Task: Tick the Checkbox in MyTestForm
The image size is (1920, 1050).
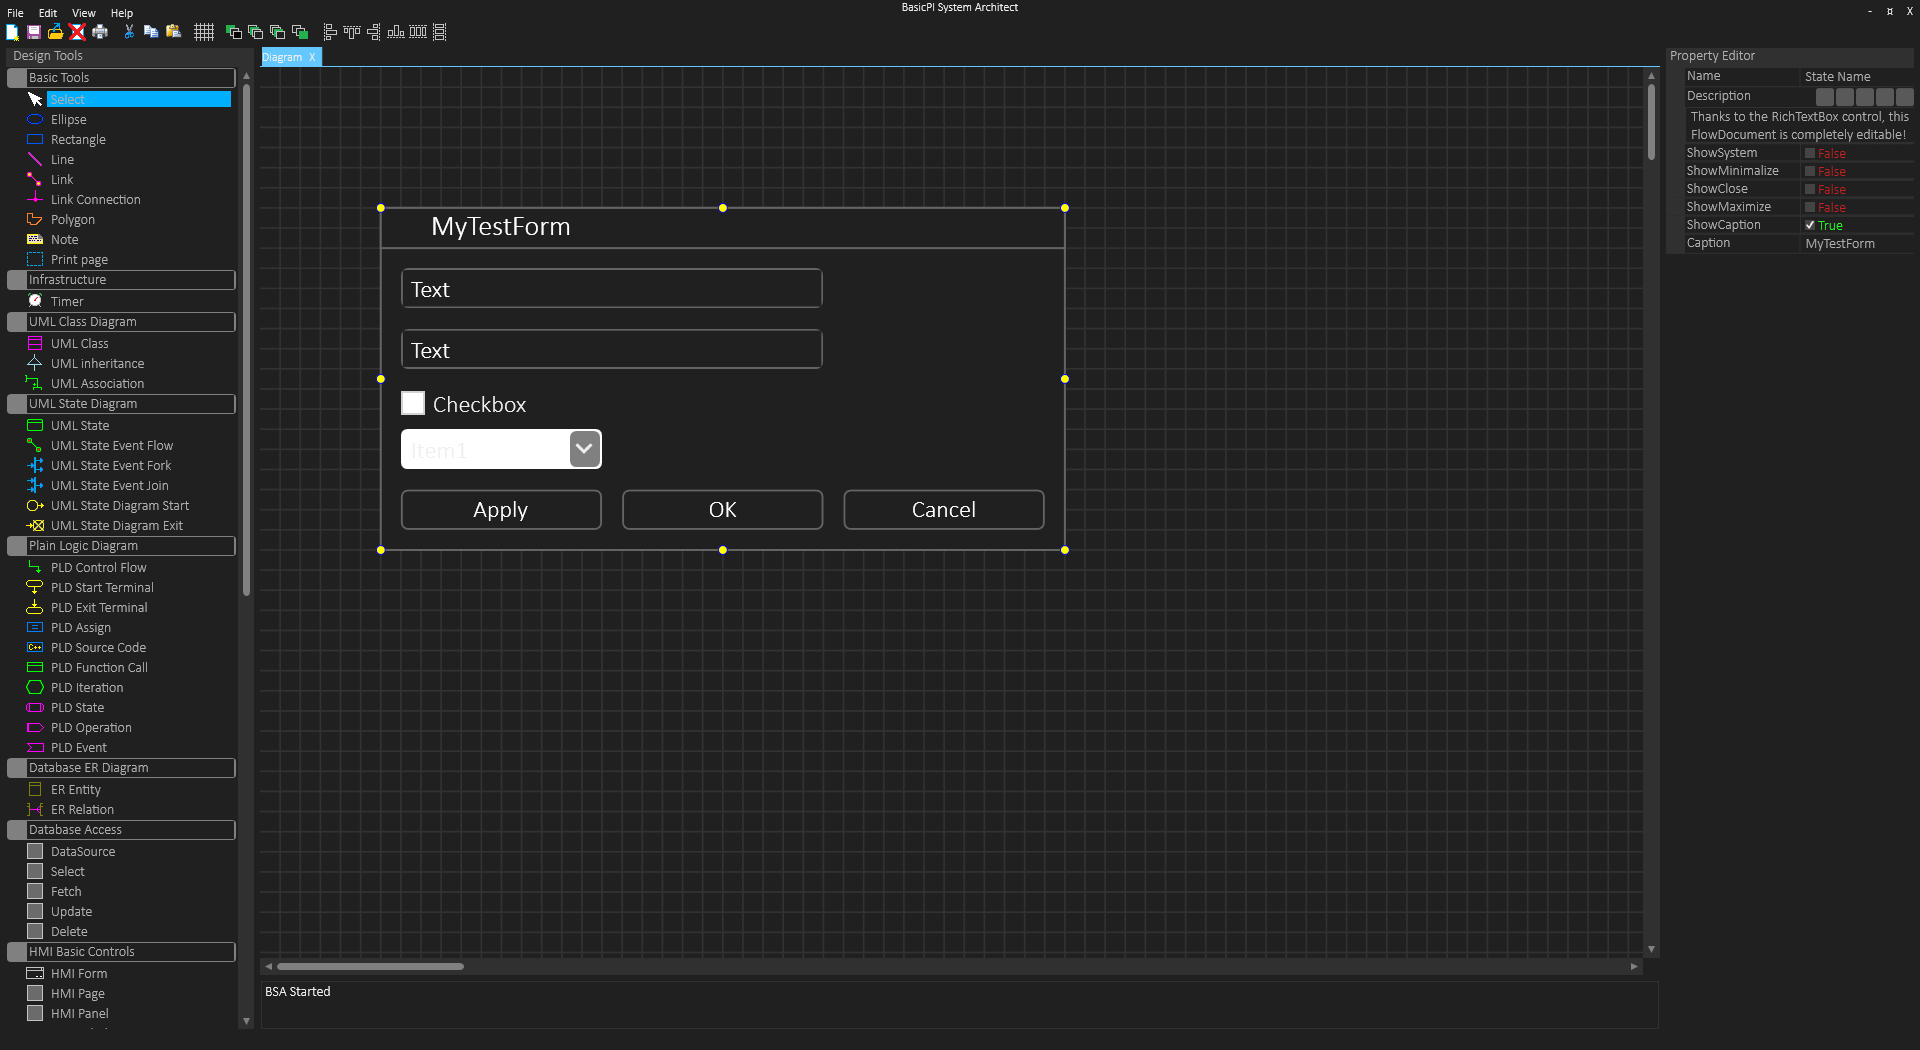Action: (413, 403)
